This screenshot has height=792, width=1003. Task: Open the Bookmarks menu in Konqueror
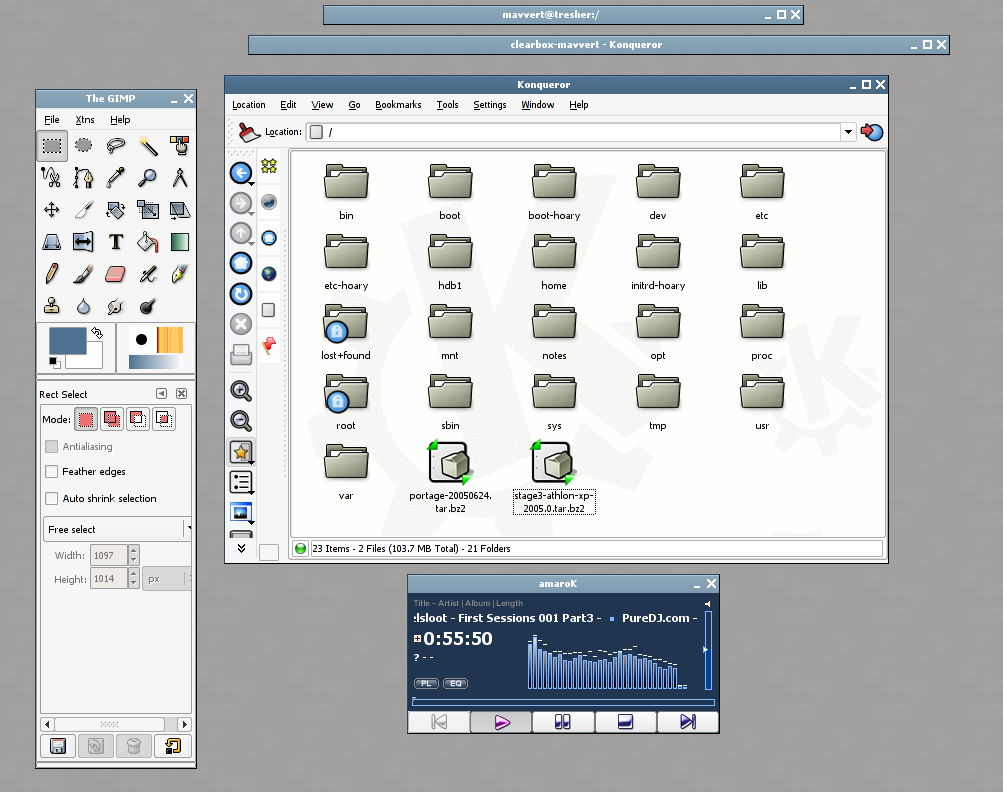[x=398, y=105]
